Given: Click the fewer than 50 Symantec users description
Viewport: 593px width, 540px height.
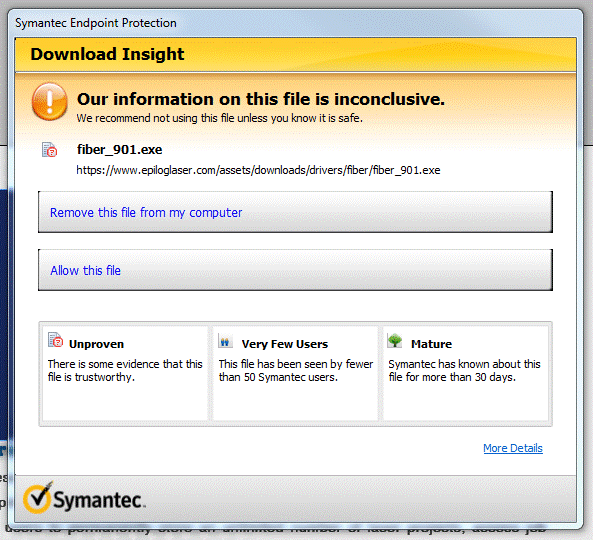Looking at the screenshot, I should 296,371.
